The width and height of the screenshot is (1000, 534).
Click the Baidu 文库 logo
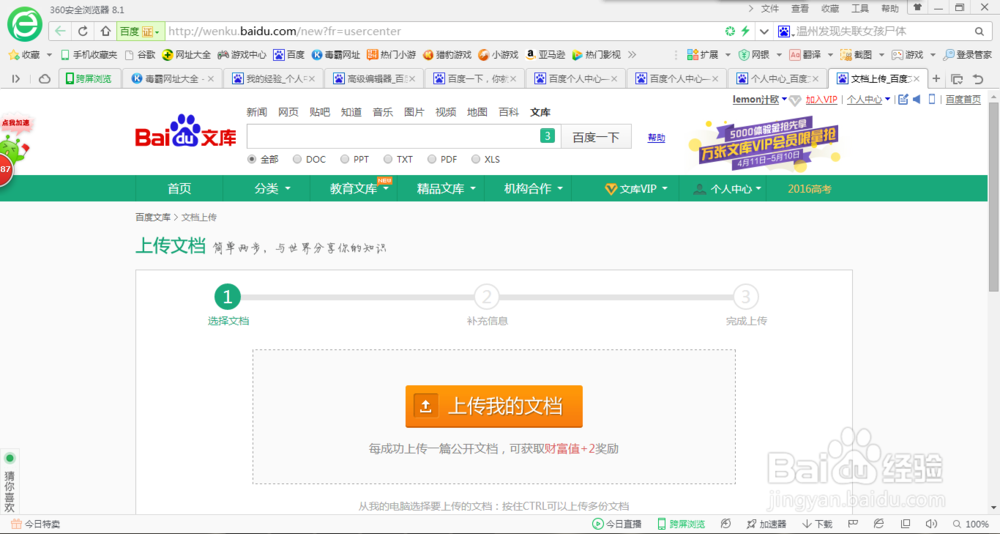186,131
